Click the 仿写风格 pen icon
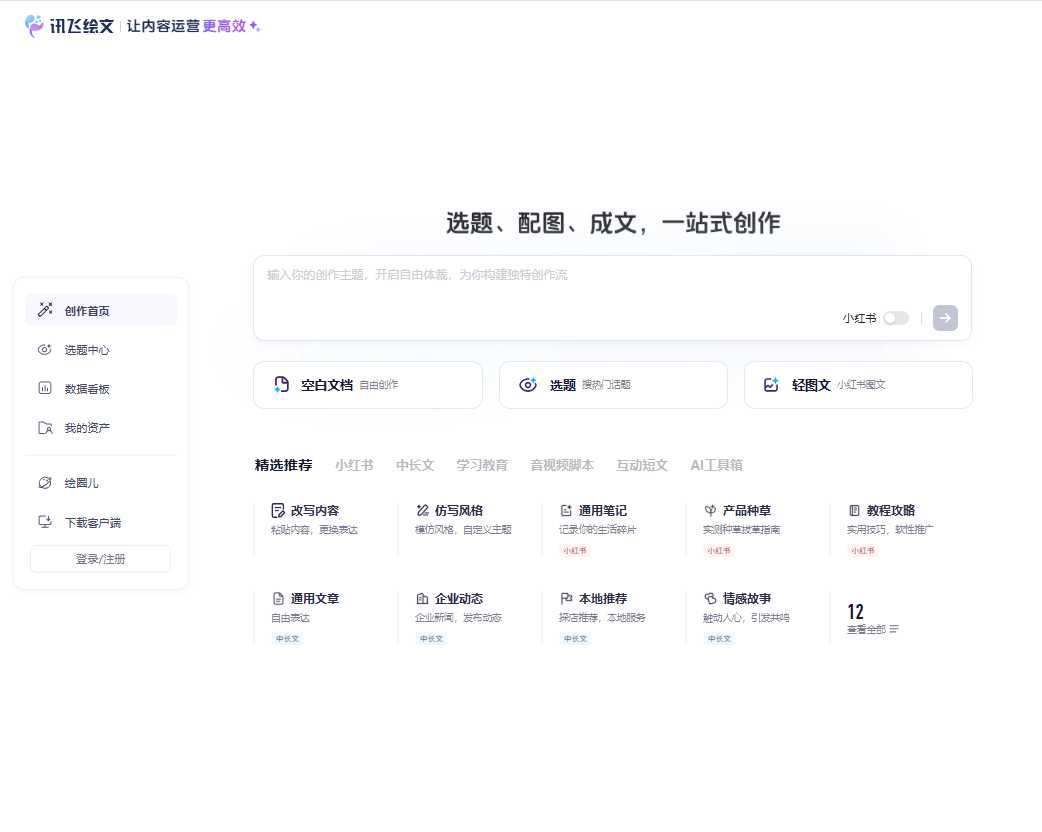The height and width of the screenshot is (832, 1042). pyautogui.click(x=423, y=509)
